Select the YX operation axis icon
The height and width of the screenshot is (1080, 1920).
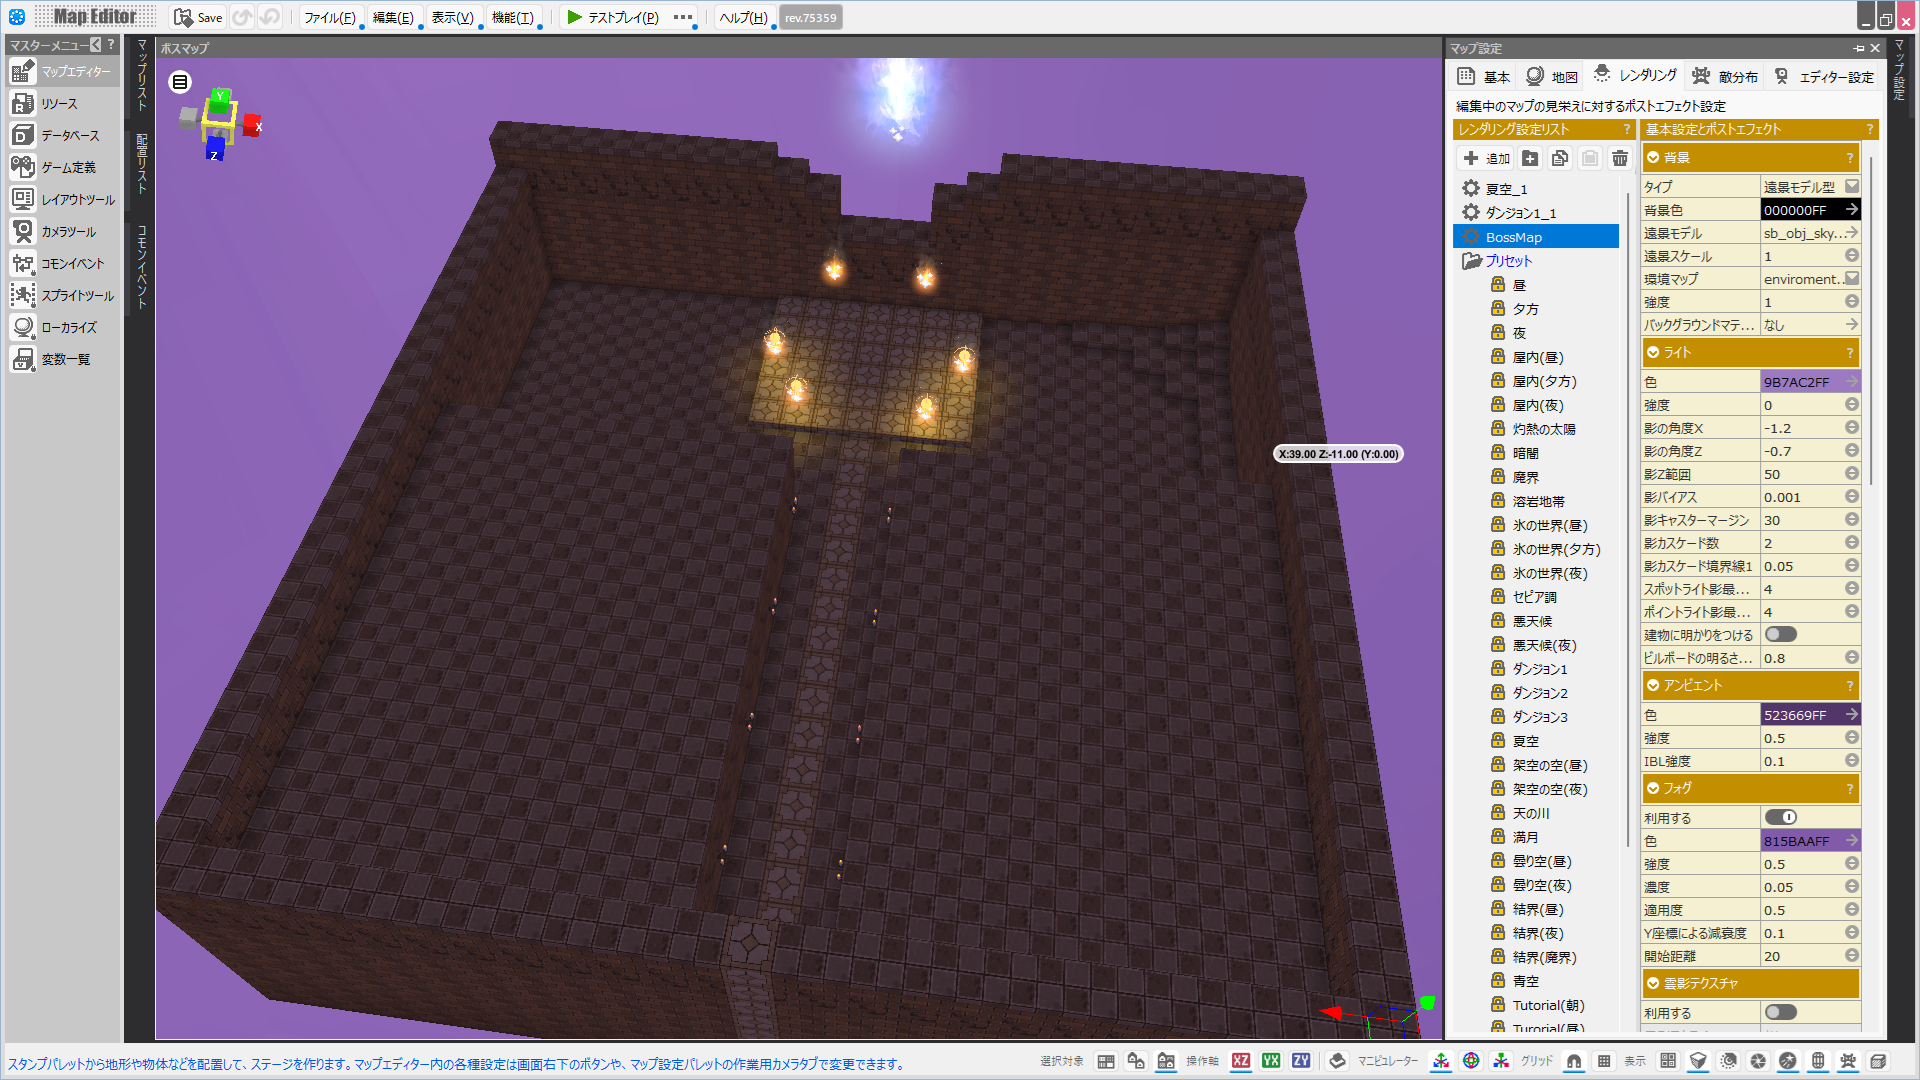1271,1061
